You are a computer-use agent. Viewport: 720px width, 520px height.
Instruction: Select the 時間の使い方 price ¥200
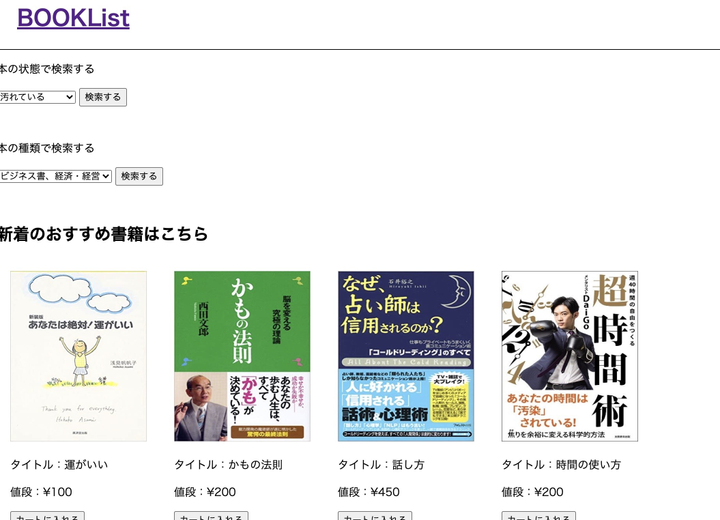(533, 492)
